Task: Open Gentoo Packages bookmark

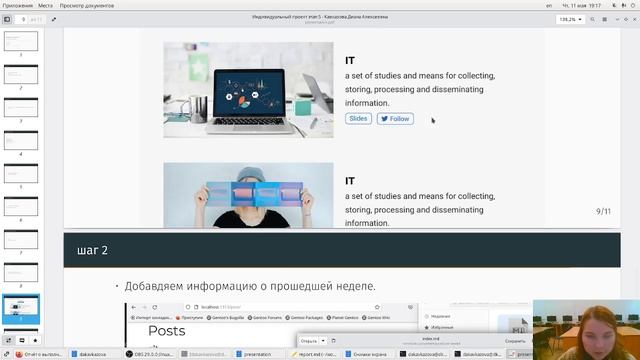Action: tap(304, 318)
